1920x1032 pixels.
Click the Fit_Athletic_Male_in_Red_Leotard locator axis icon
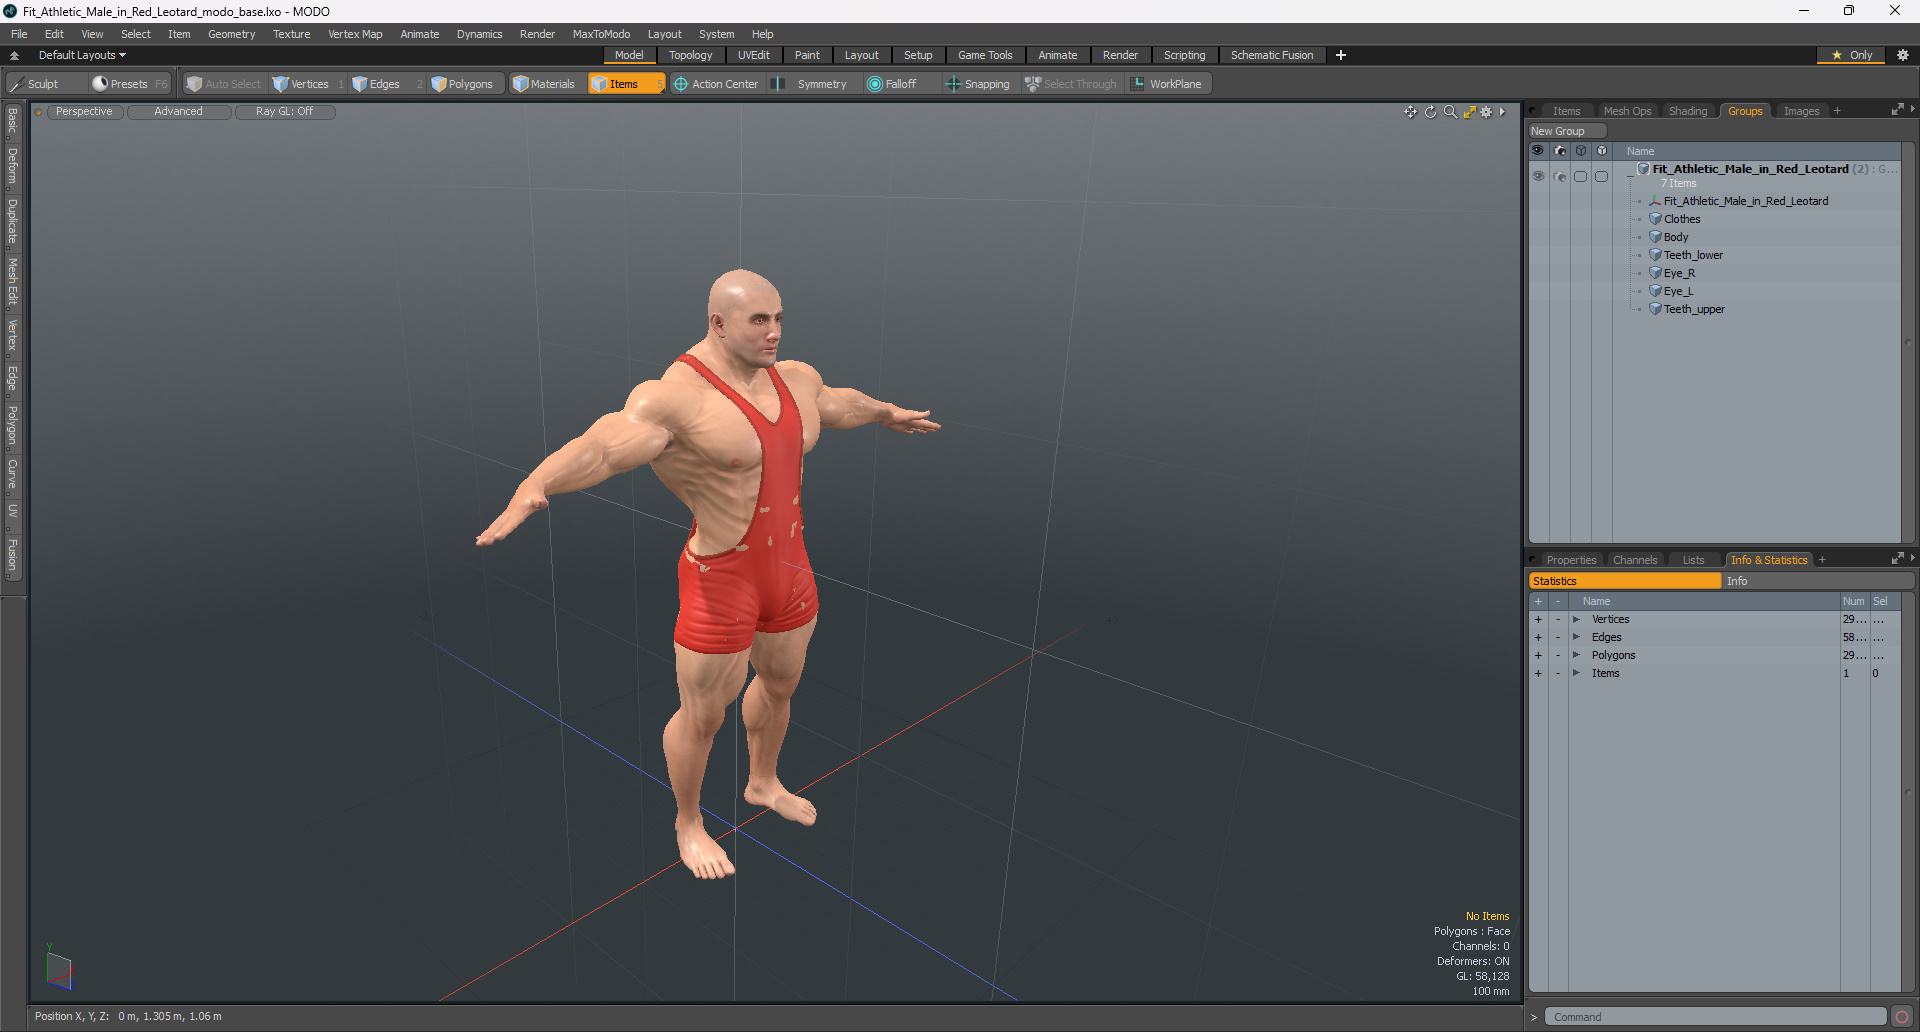pos(1655,201)
